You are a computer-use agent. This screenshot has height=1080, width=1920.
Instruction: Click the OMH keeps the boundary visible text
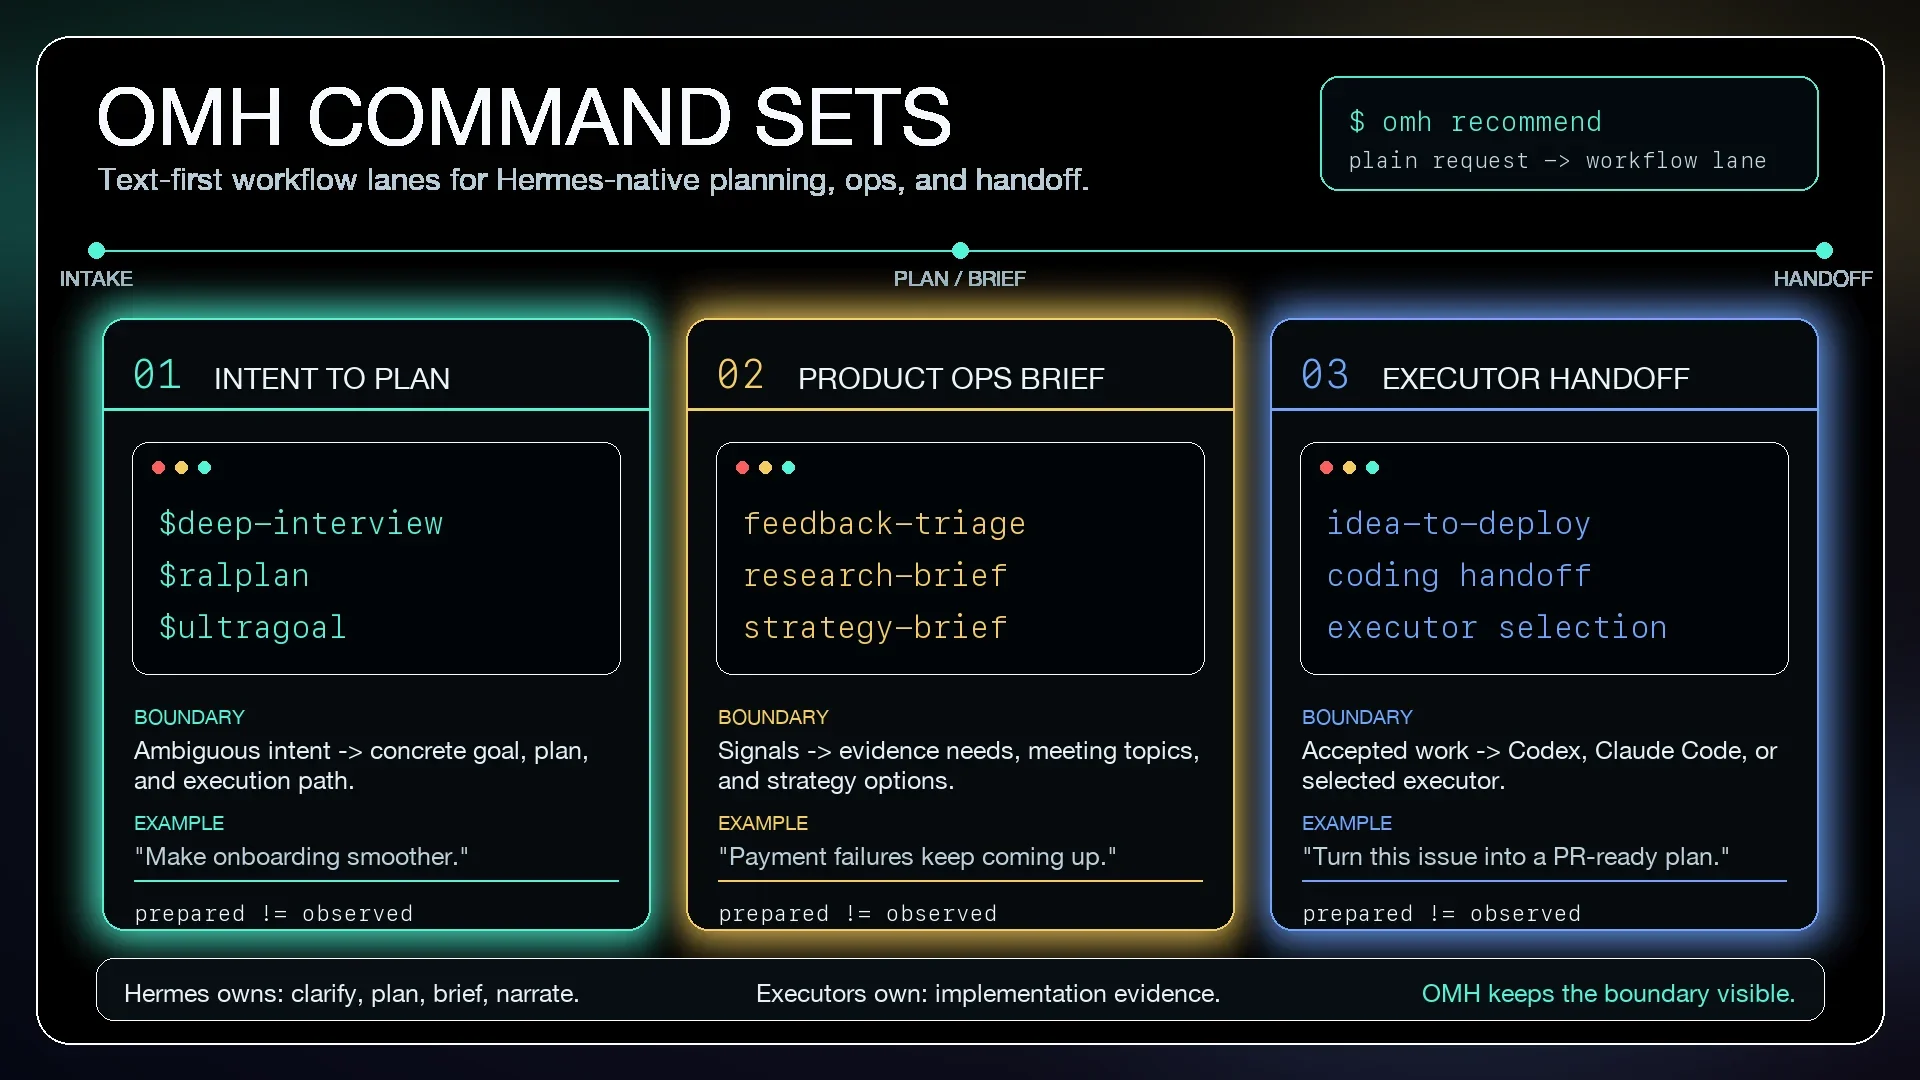1608,993
